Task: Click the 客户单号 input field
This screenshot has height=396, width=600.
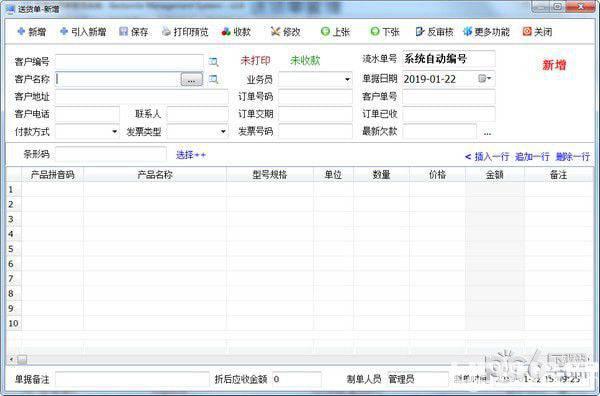Action: click(449, 97)
